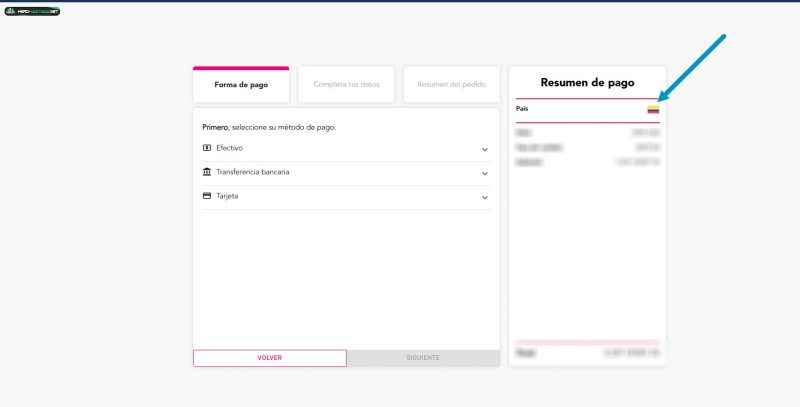This screenshot has width=800, height=407.
Task: Click the Primero seleccione método instruction text
Action: pyautogui.click(x=269, y=128)
